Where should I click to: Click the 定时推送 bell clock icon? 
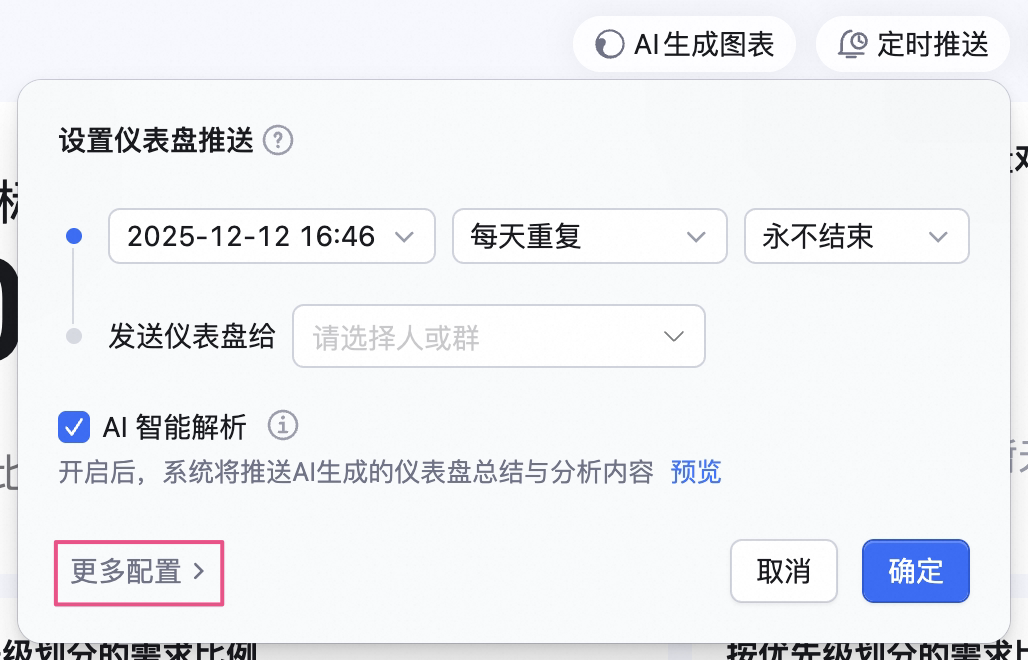(x=853, y=44)
